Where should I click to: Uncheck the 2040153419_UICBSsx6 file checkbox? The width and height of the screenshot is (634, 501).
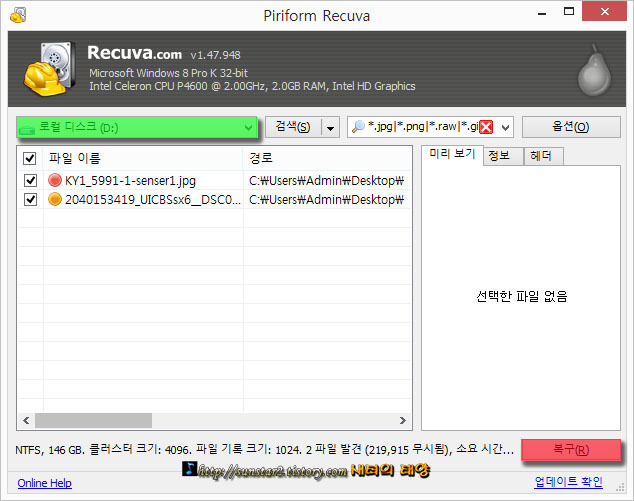point(30,199)
